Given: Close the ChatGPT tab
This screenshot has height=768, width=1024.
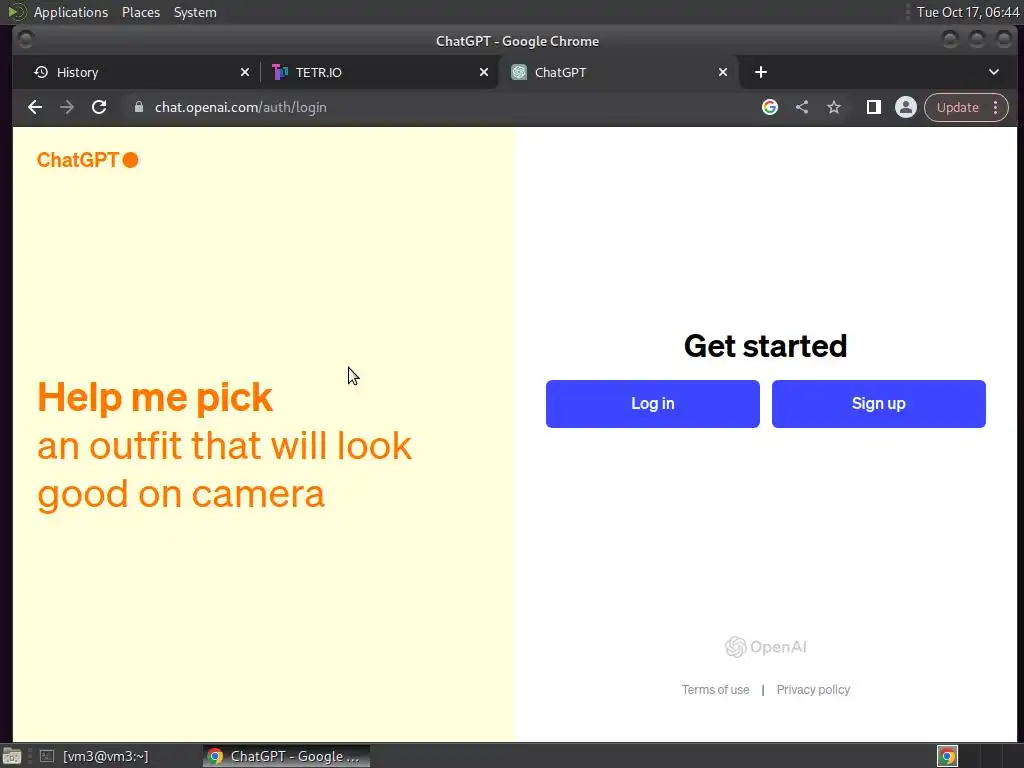Looking at the screenshot, I should [x=723, y=72].
